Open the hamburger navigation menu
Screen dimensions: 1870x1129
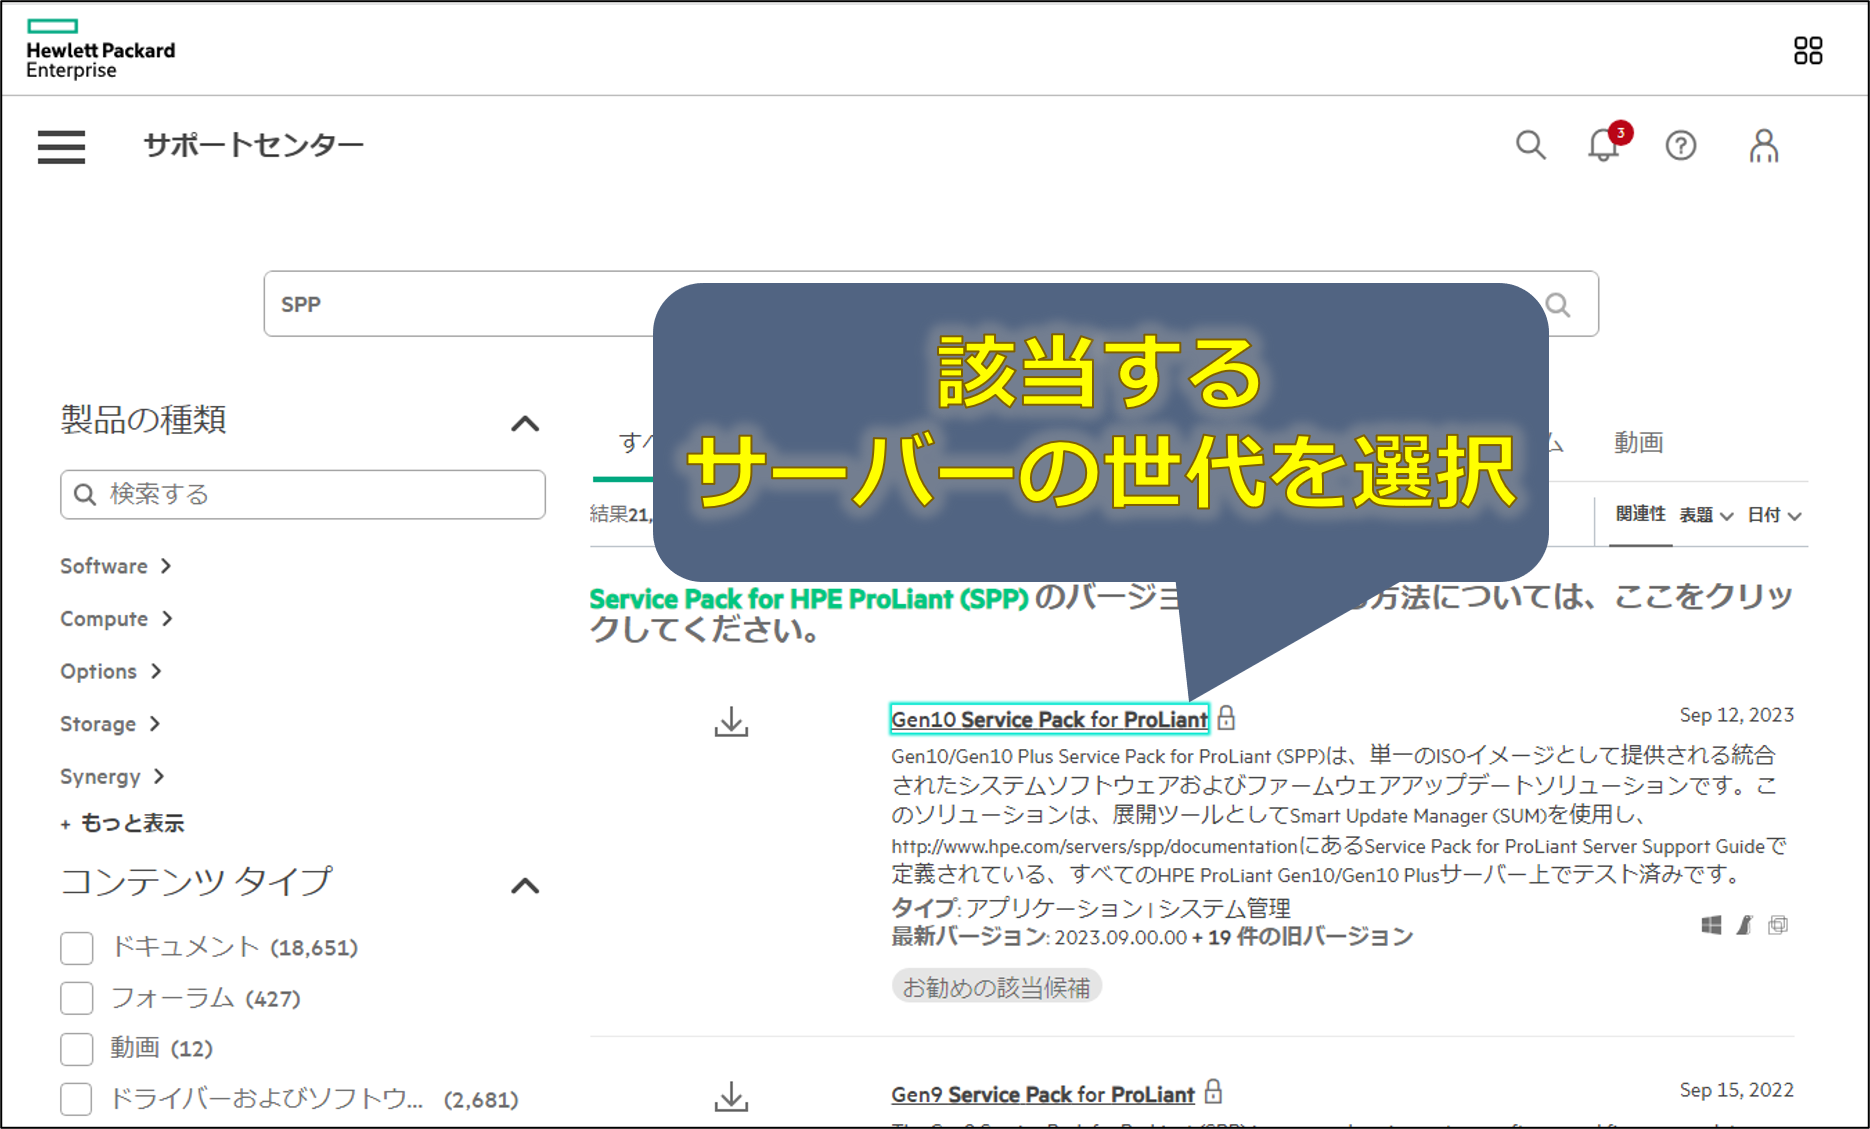tap(61, 146)
